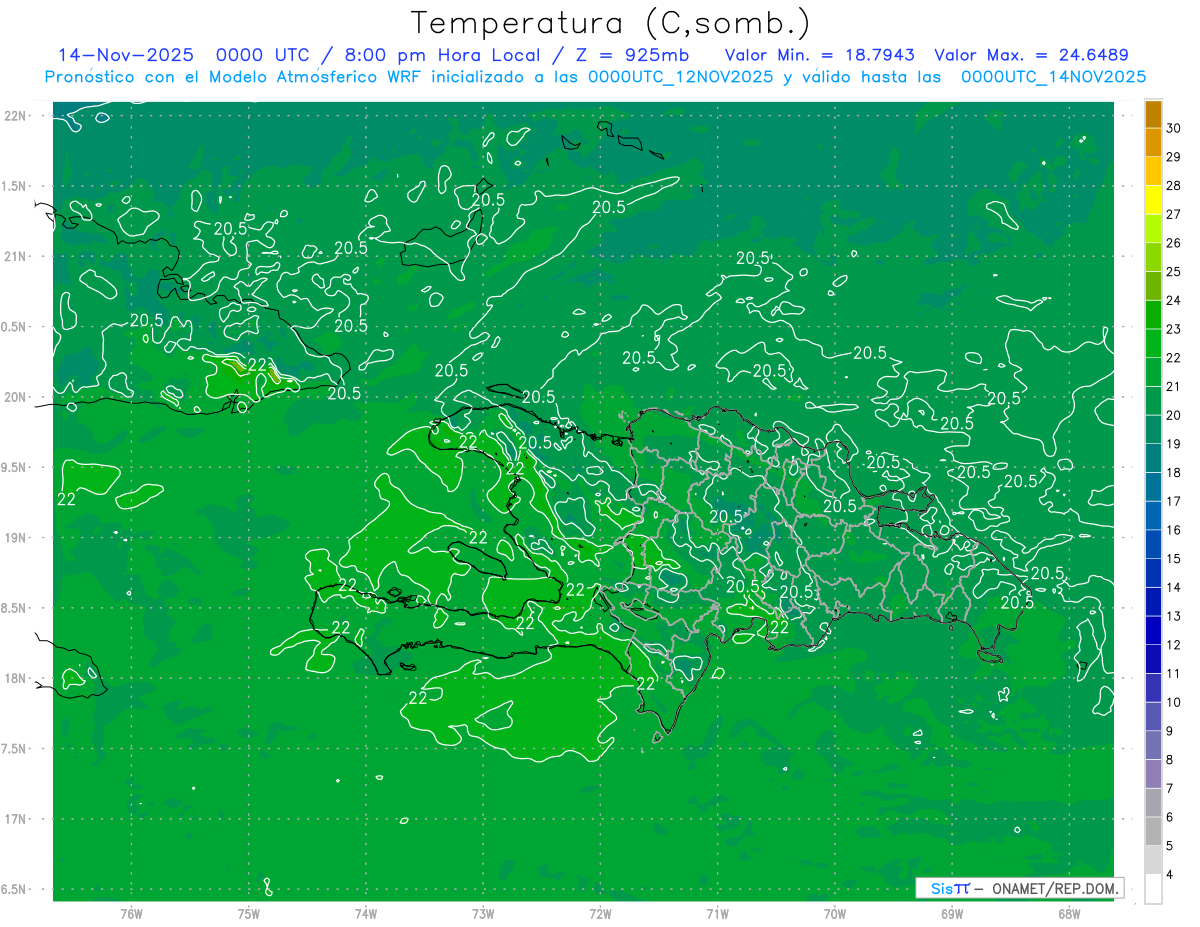Image resolution: width=1200 pixels, height=927 pixels.
Task: Click color scale value '6'
Action: point(1170,818)
